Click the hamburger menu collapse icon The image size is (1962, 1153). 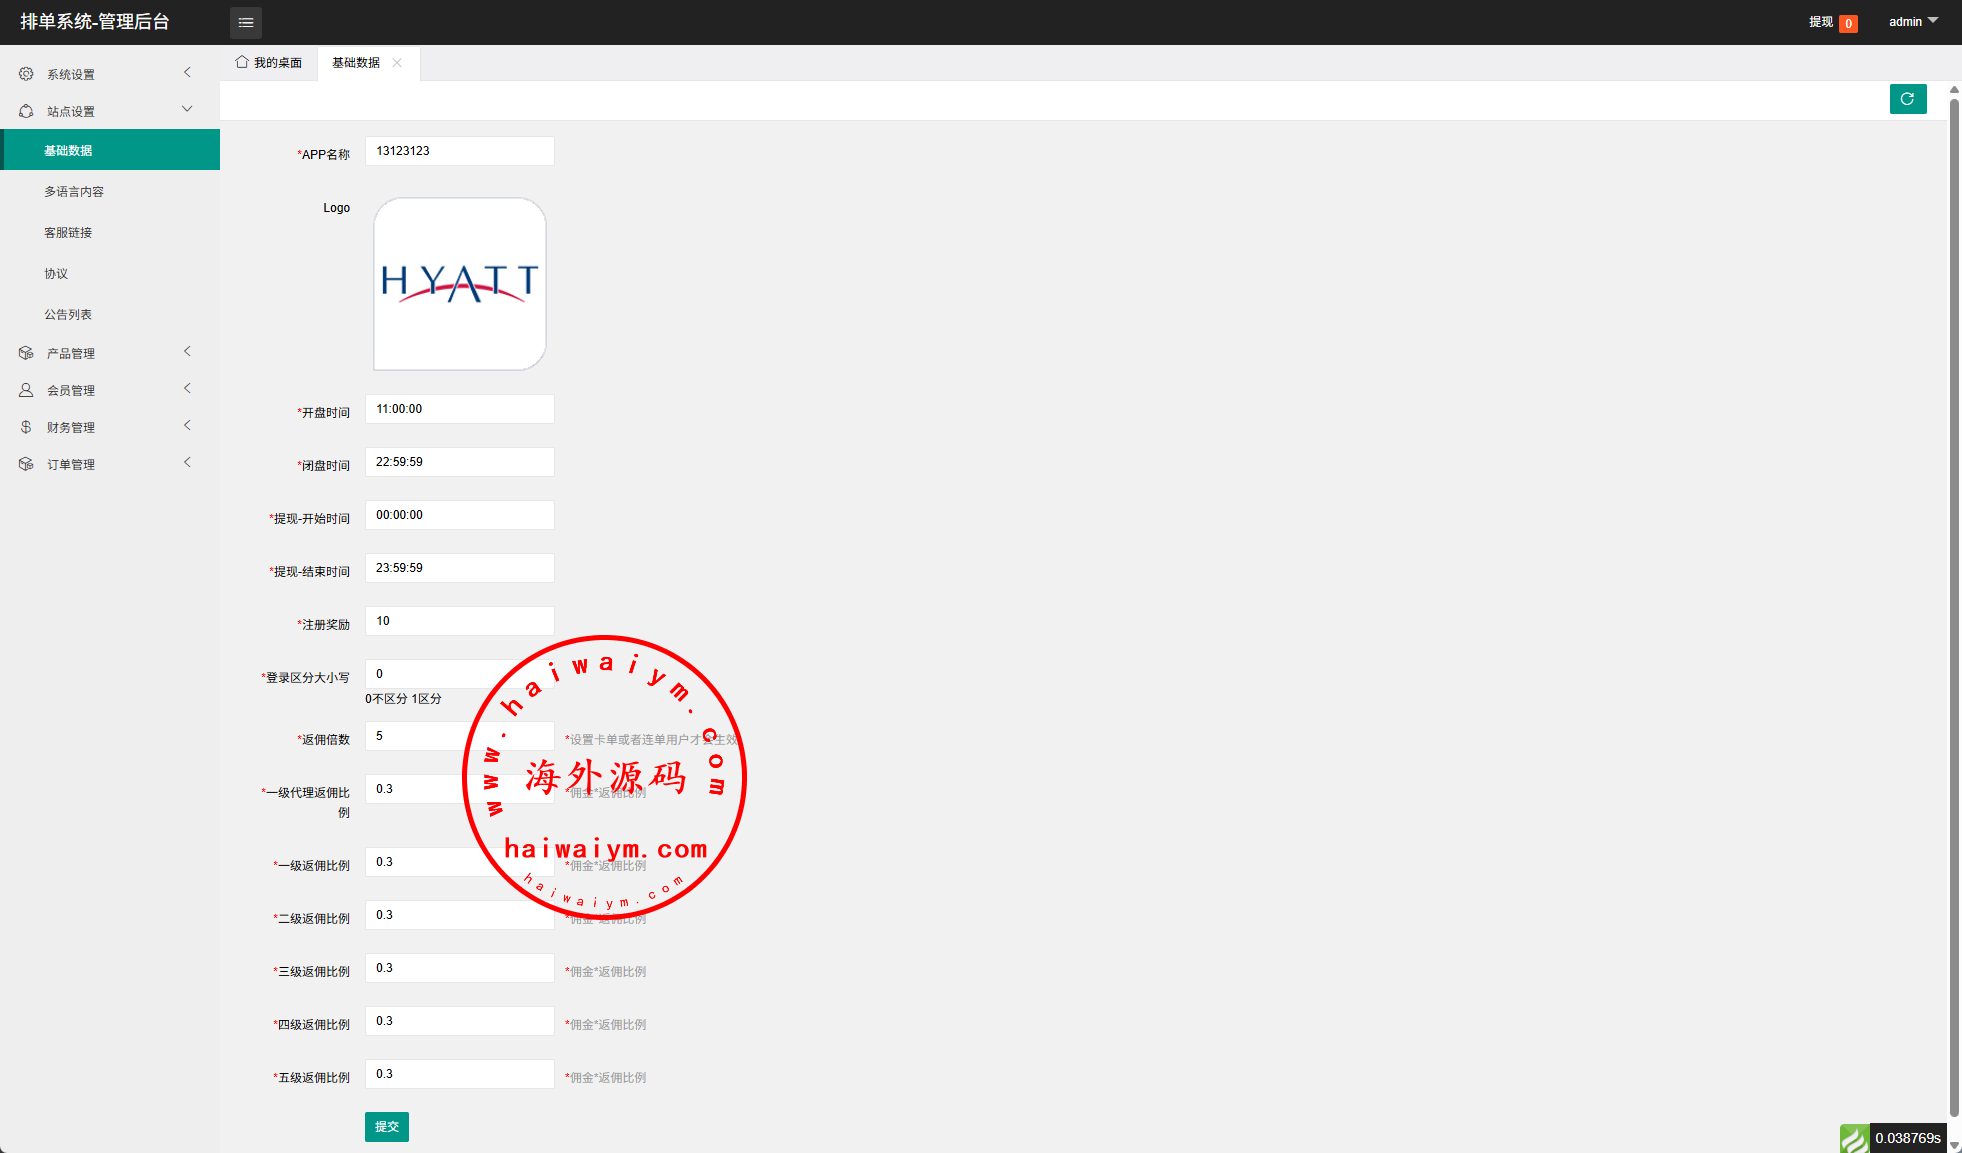pos(246,22)
